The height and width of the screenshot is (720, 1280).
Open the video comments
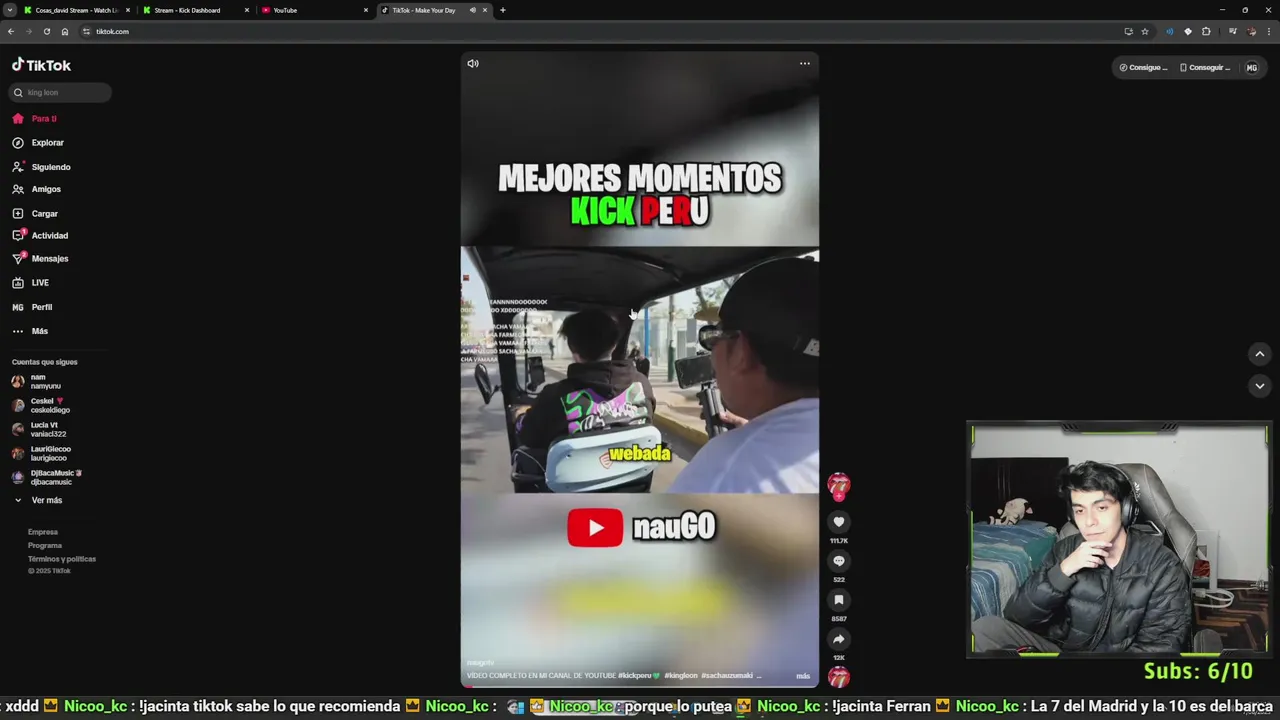tap(839, 561)
